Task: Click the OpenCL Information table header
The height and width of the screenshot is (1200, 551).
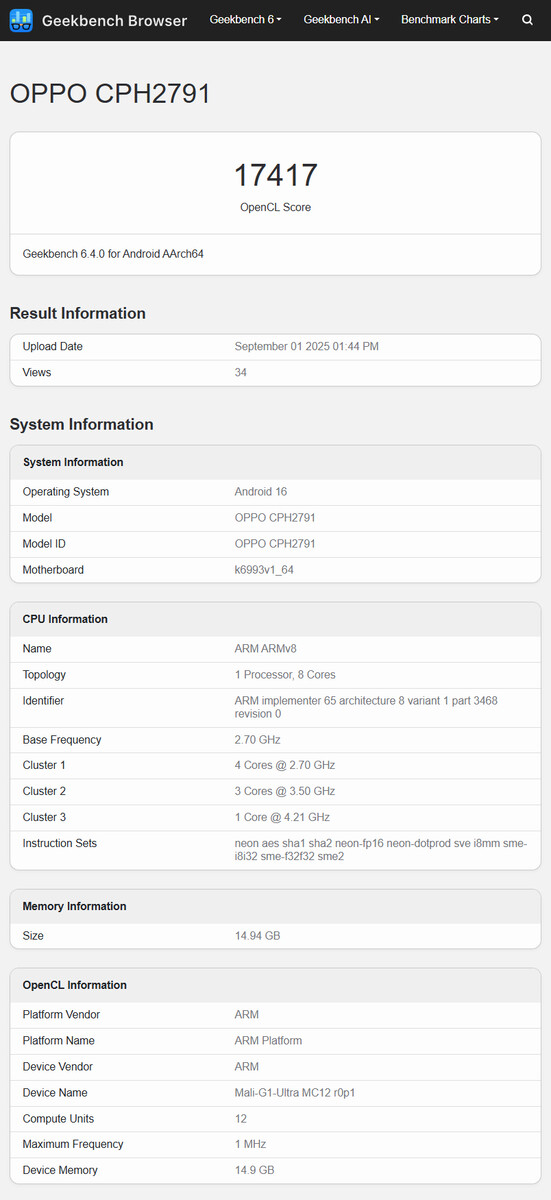Action: [x=275, y=985]
